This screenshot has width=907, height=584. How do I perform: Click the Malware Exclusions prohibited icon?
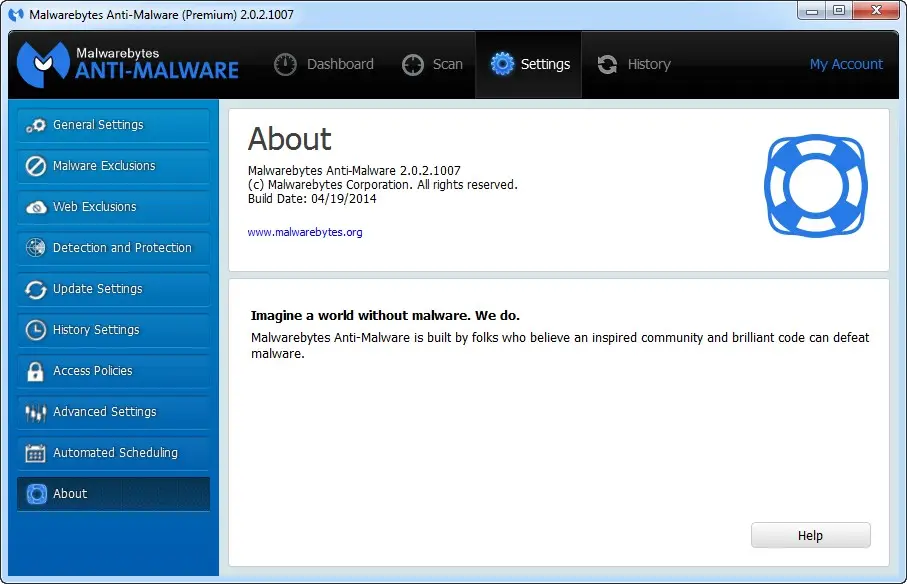36,166
